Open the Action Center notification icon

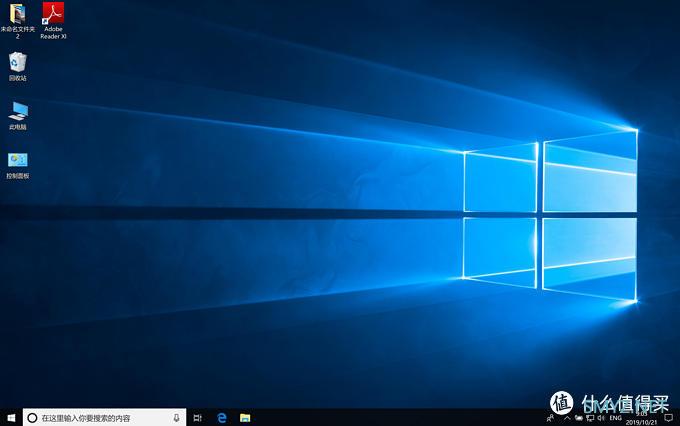point(669,418)
